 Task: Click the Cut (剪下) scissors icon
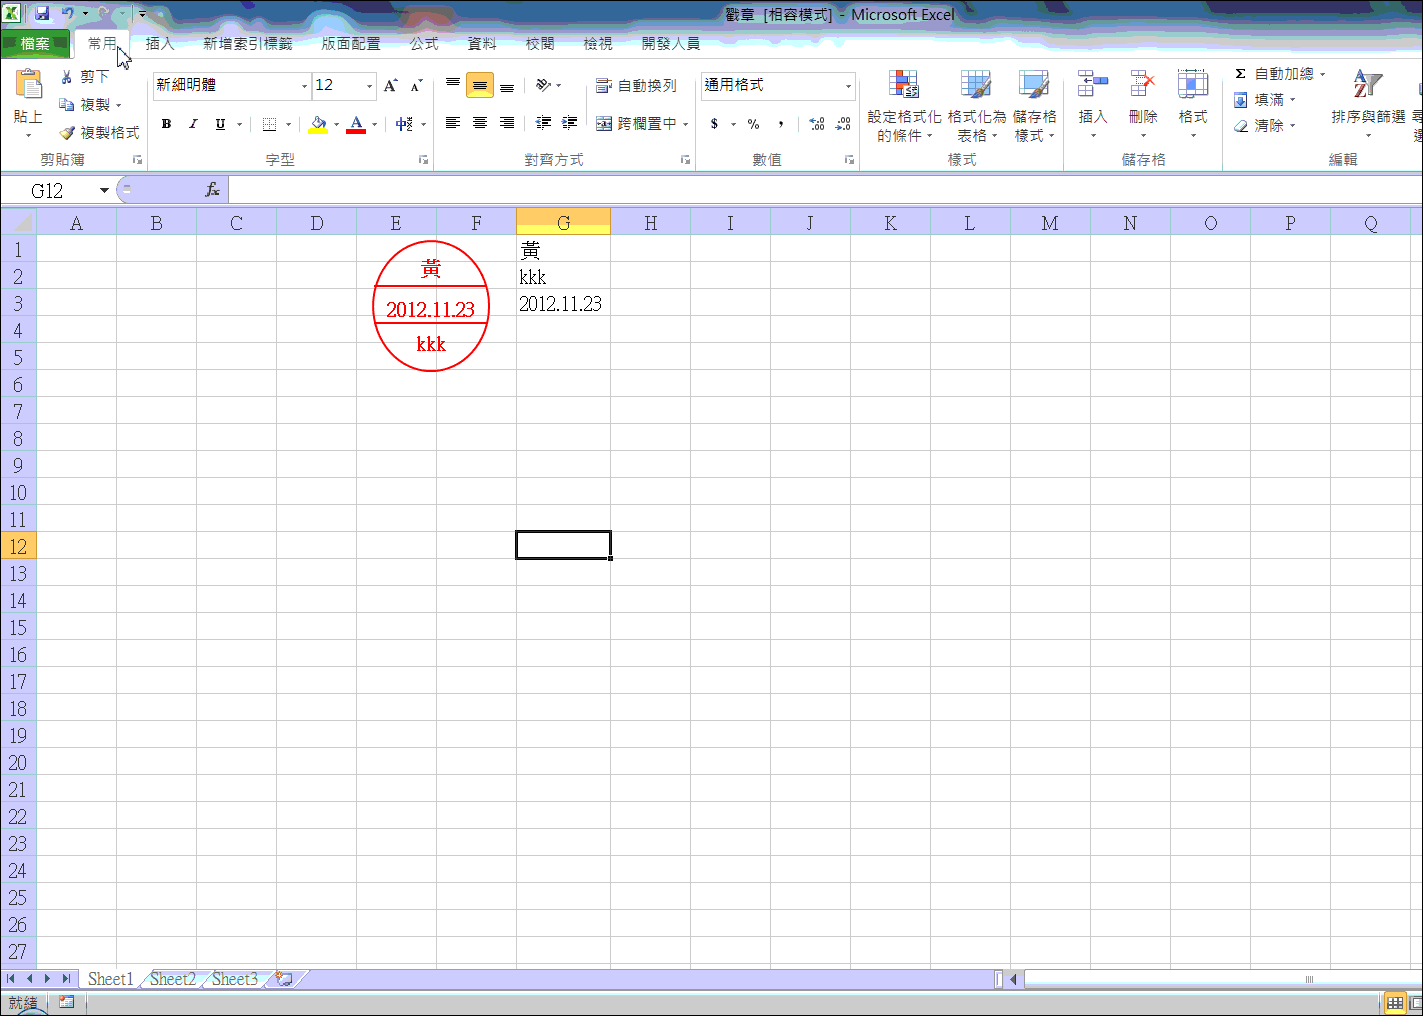point(67,77)
